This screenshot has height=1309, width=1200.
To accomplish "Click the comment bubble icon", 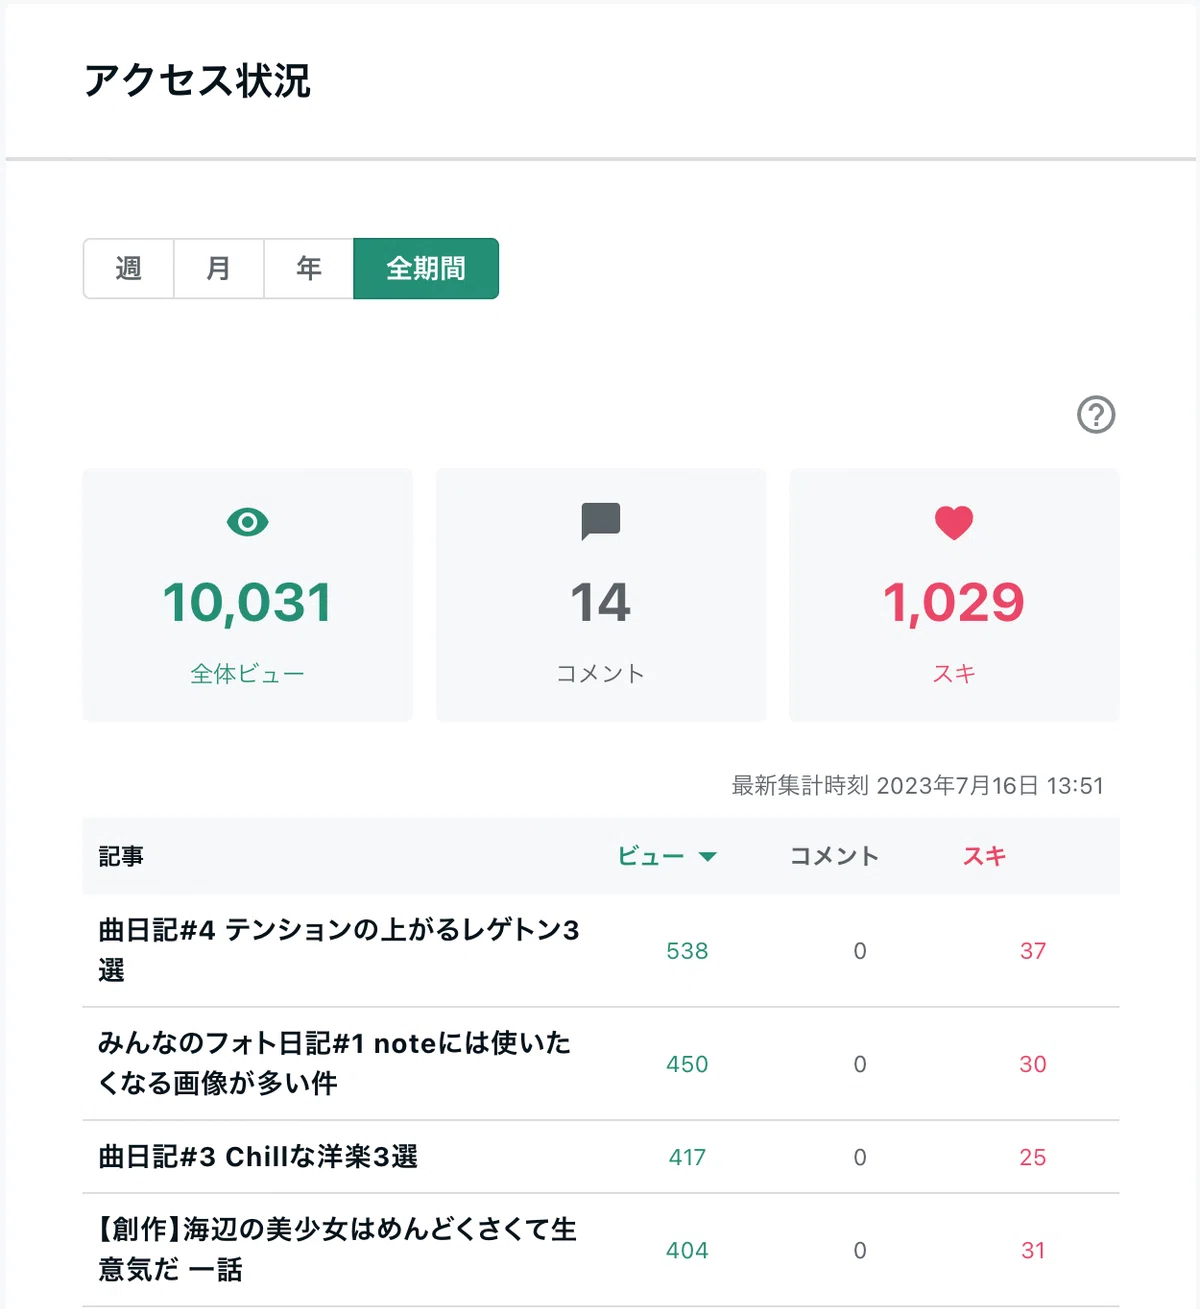I will pyautogui.click(x=601, y=521).
